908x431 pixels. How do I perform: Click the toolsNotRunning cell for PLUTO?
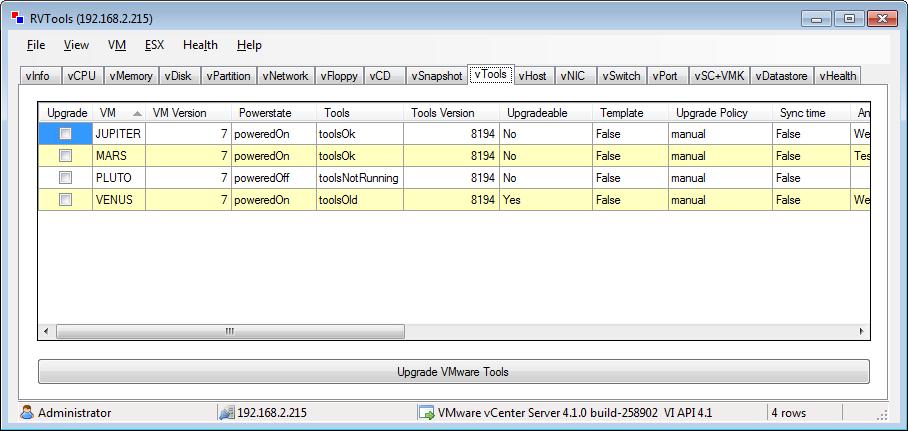click(360, 178)
